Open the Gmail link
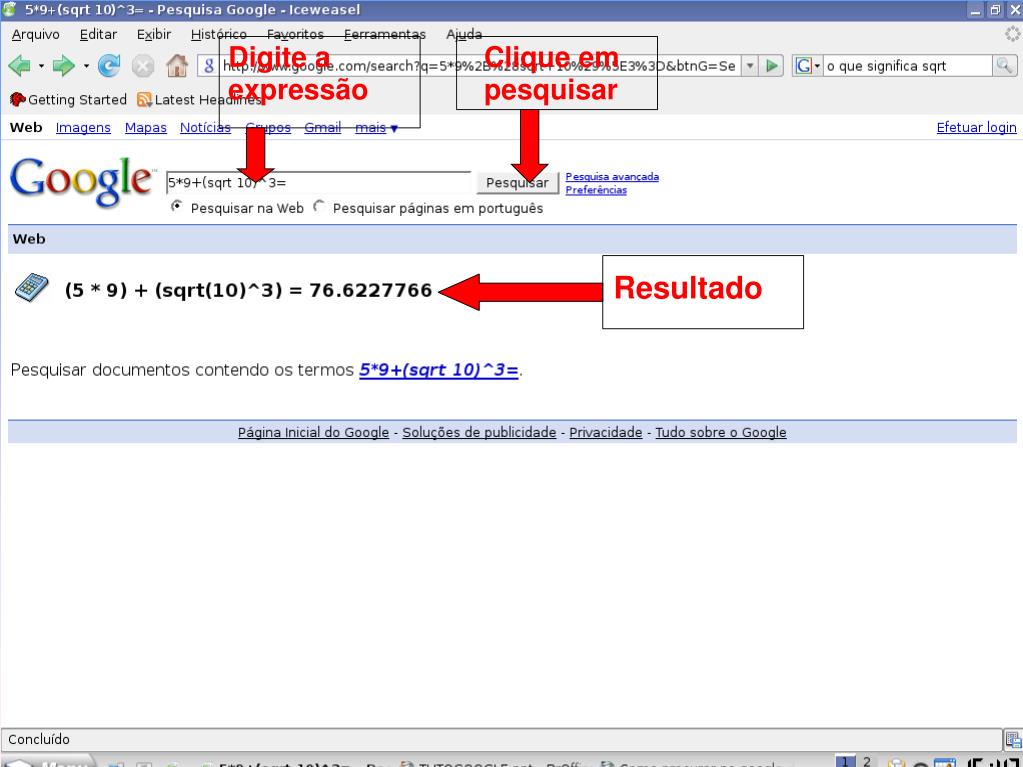The width and height of the screenshot is (1023, 767). [x=323, y=128]
